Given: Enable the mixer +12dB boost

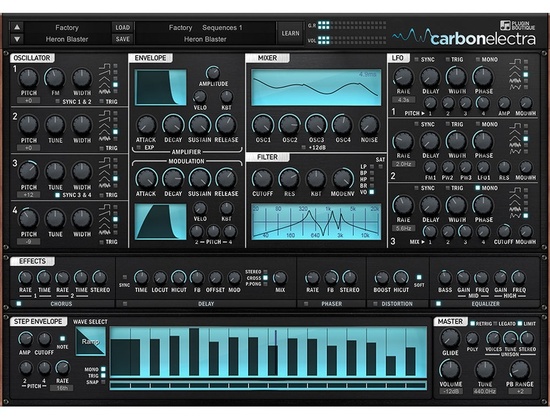Looking at the screenshot, I should [x=303, y=148].
